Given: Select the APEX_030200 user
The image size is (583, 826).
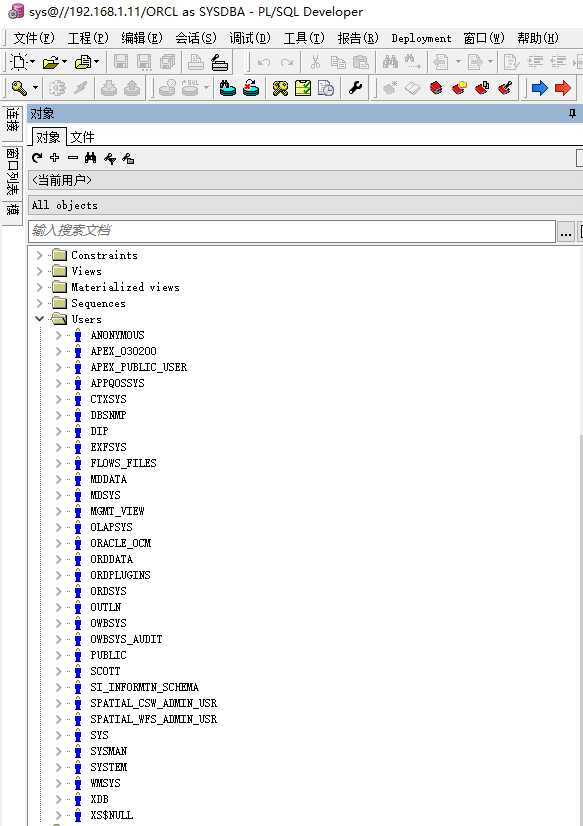Looking at the screenshot, I should tap(123, 351).
